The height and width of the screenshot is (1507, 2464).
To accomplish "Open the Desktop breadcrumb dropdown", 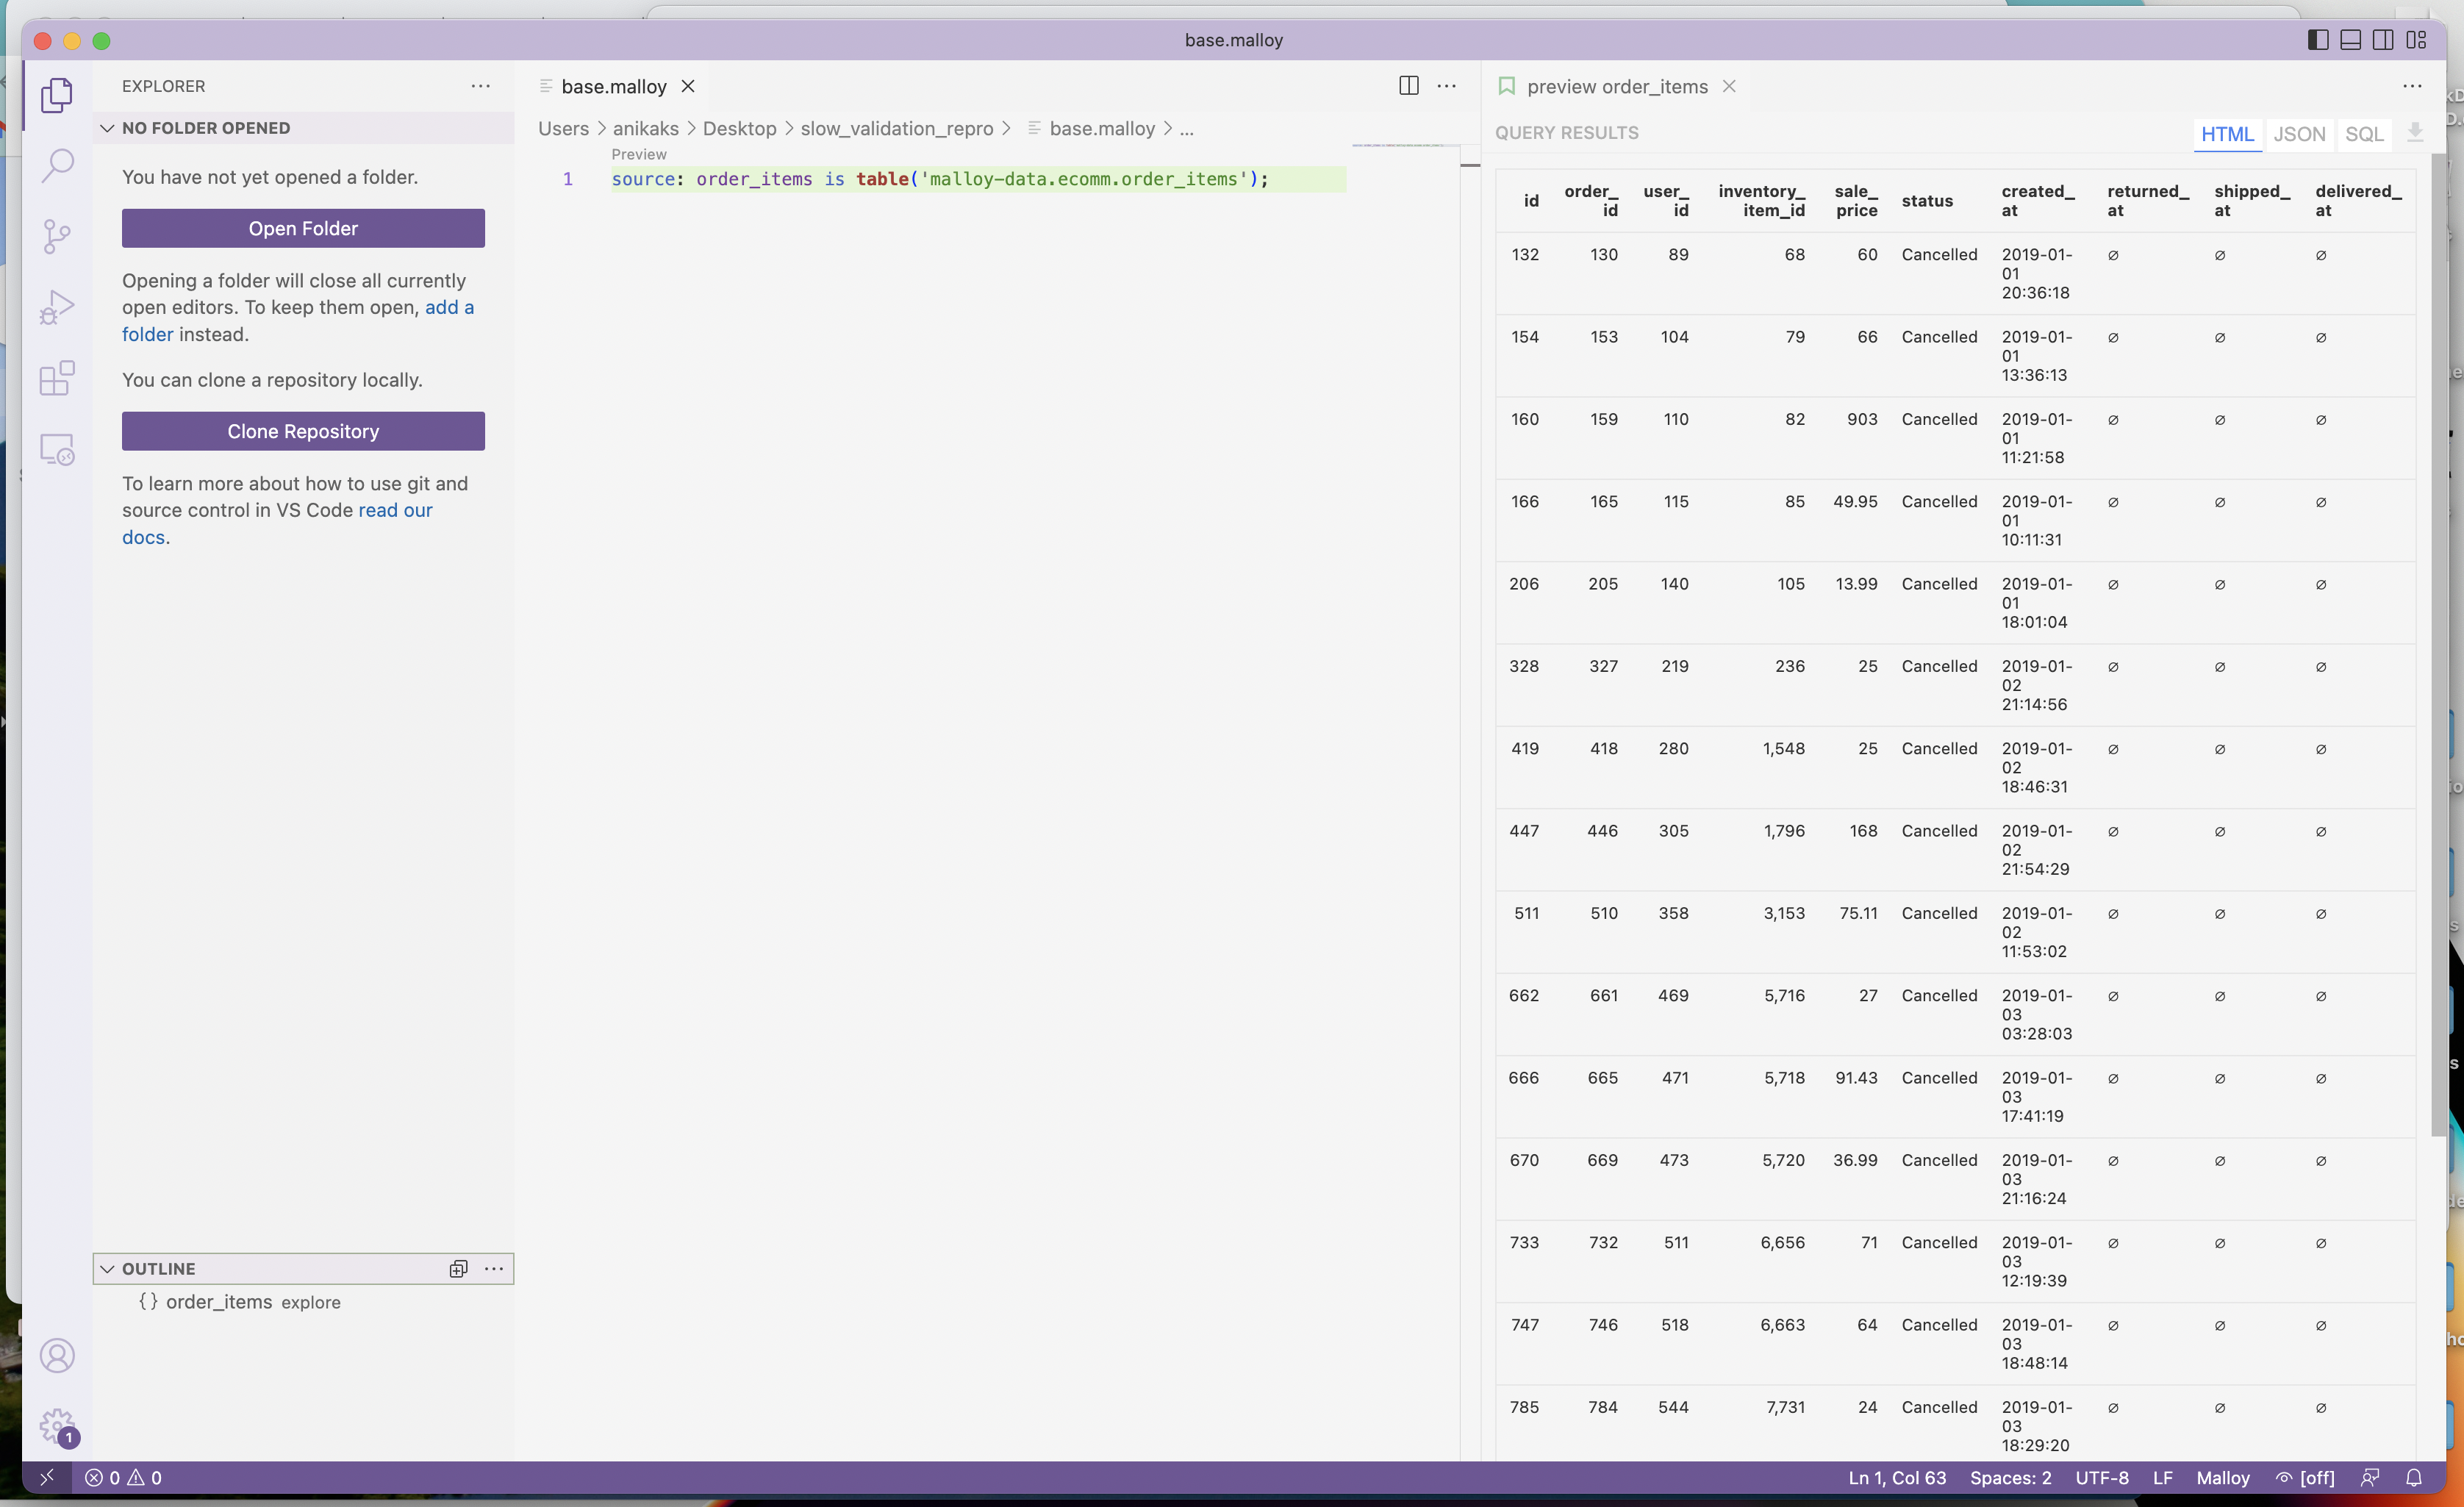I will pos(740,128).
